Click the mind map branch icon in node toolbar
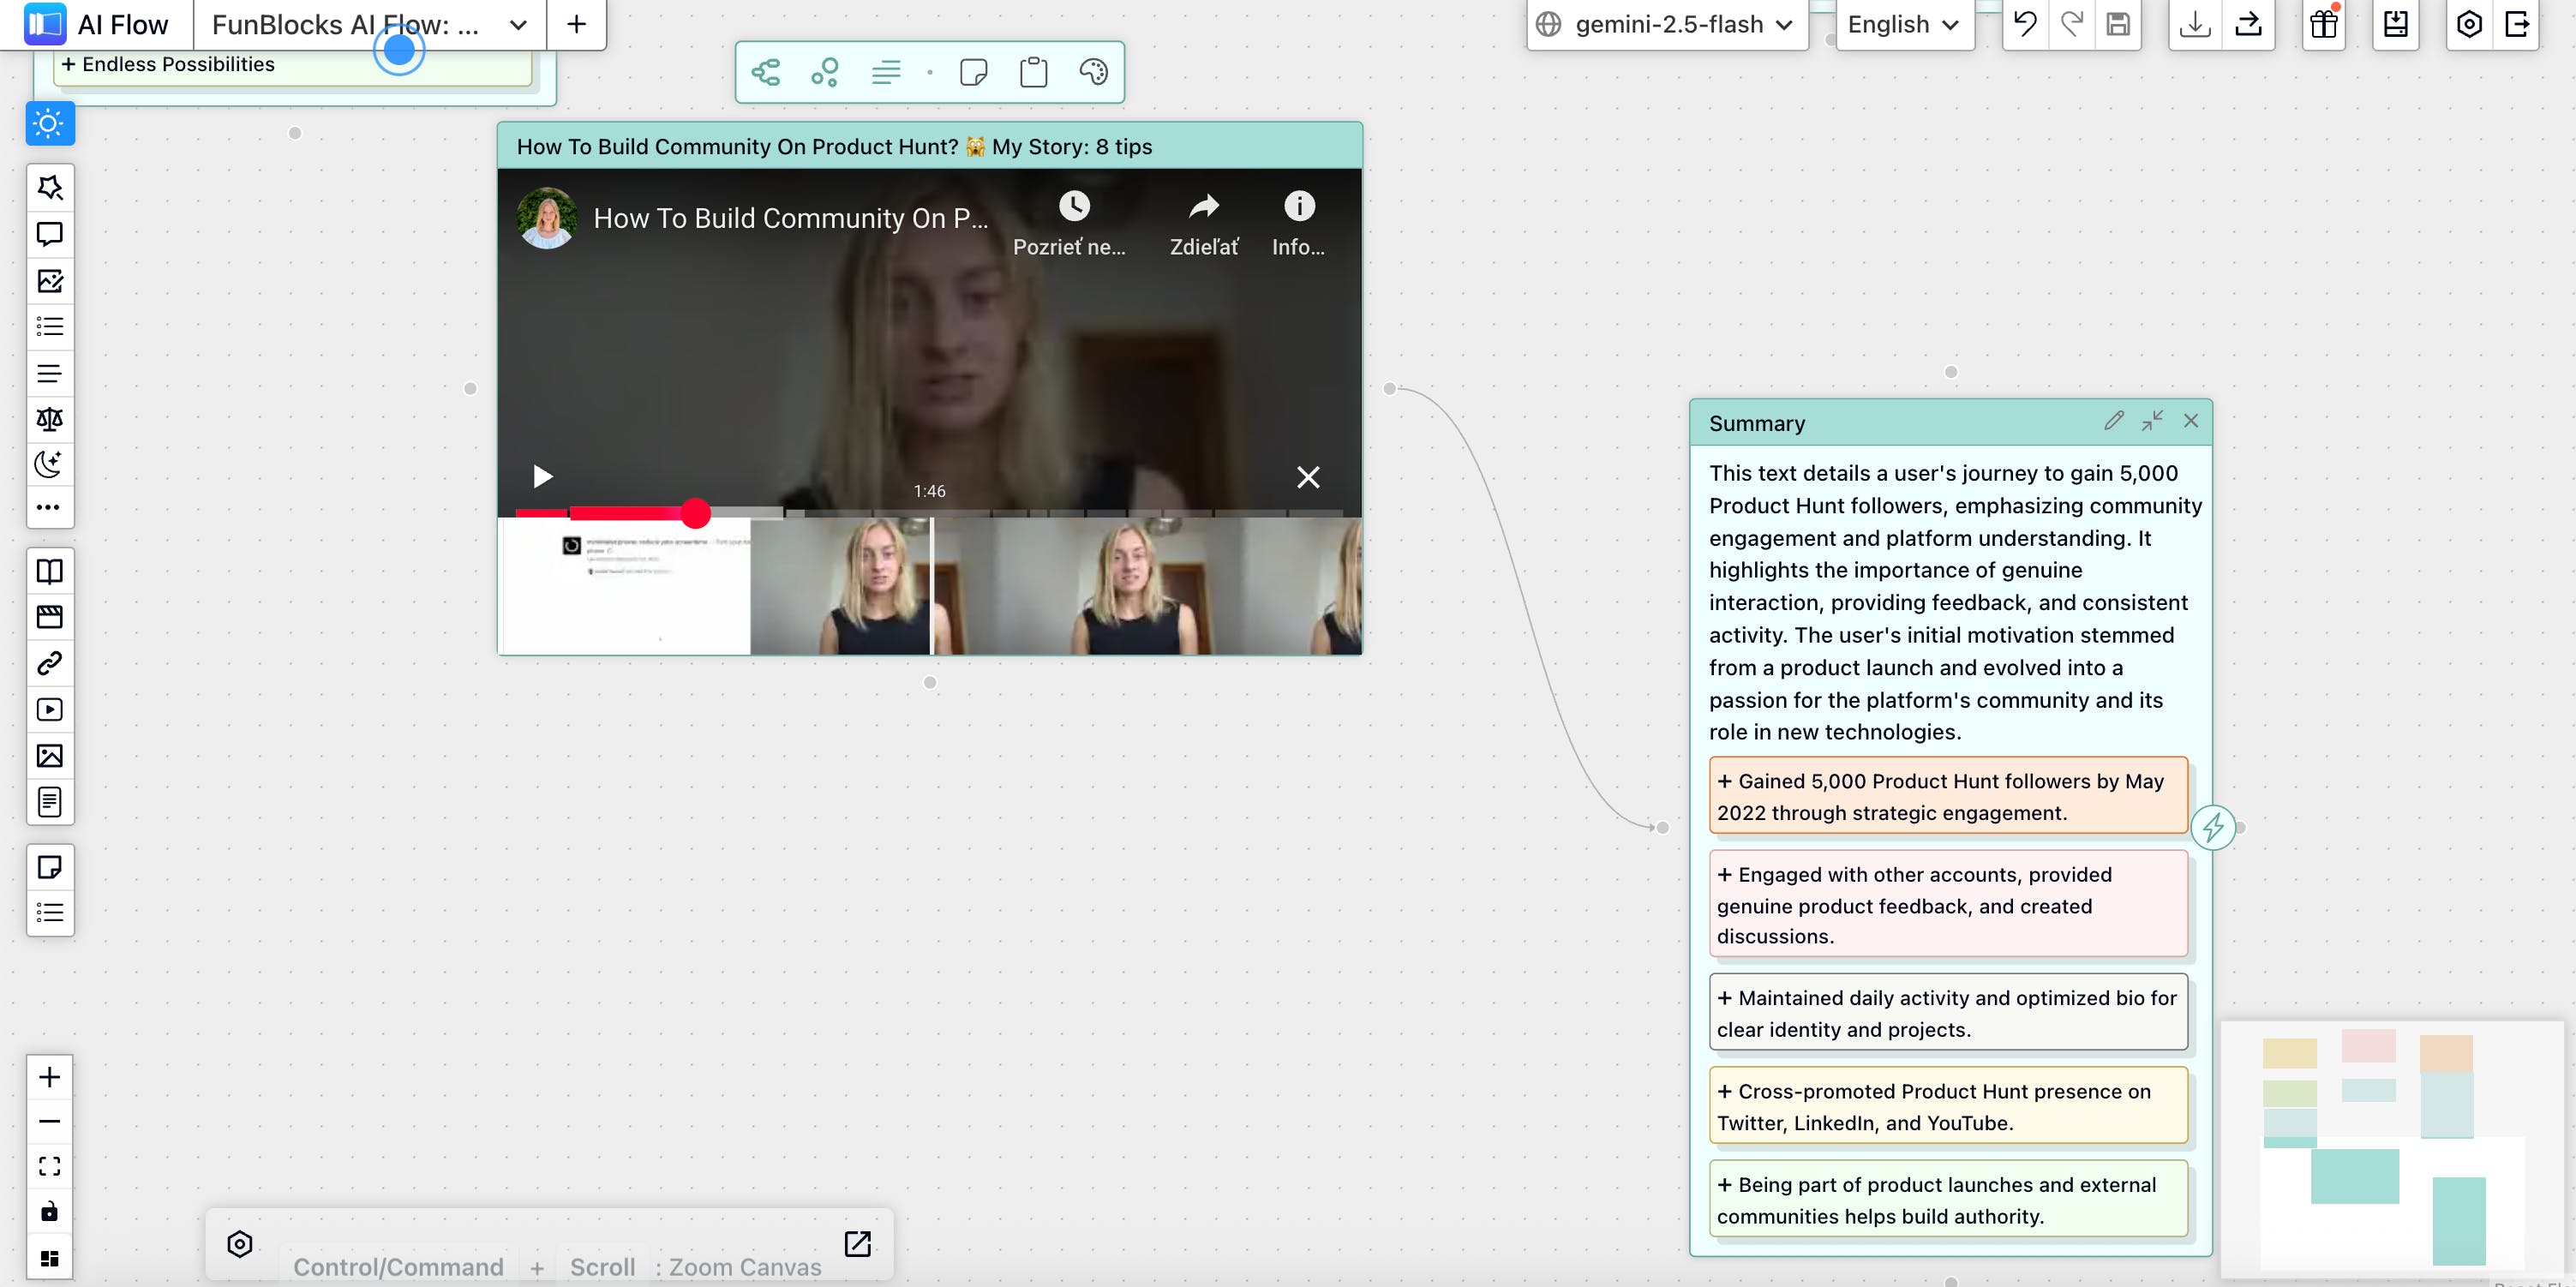Viewport: 2576px width, 1287px height. click(766, 72)
